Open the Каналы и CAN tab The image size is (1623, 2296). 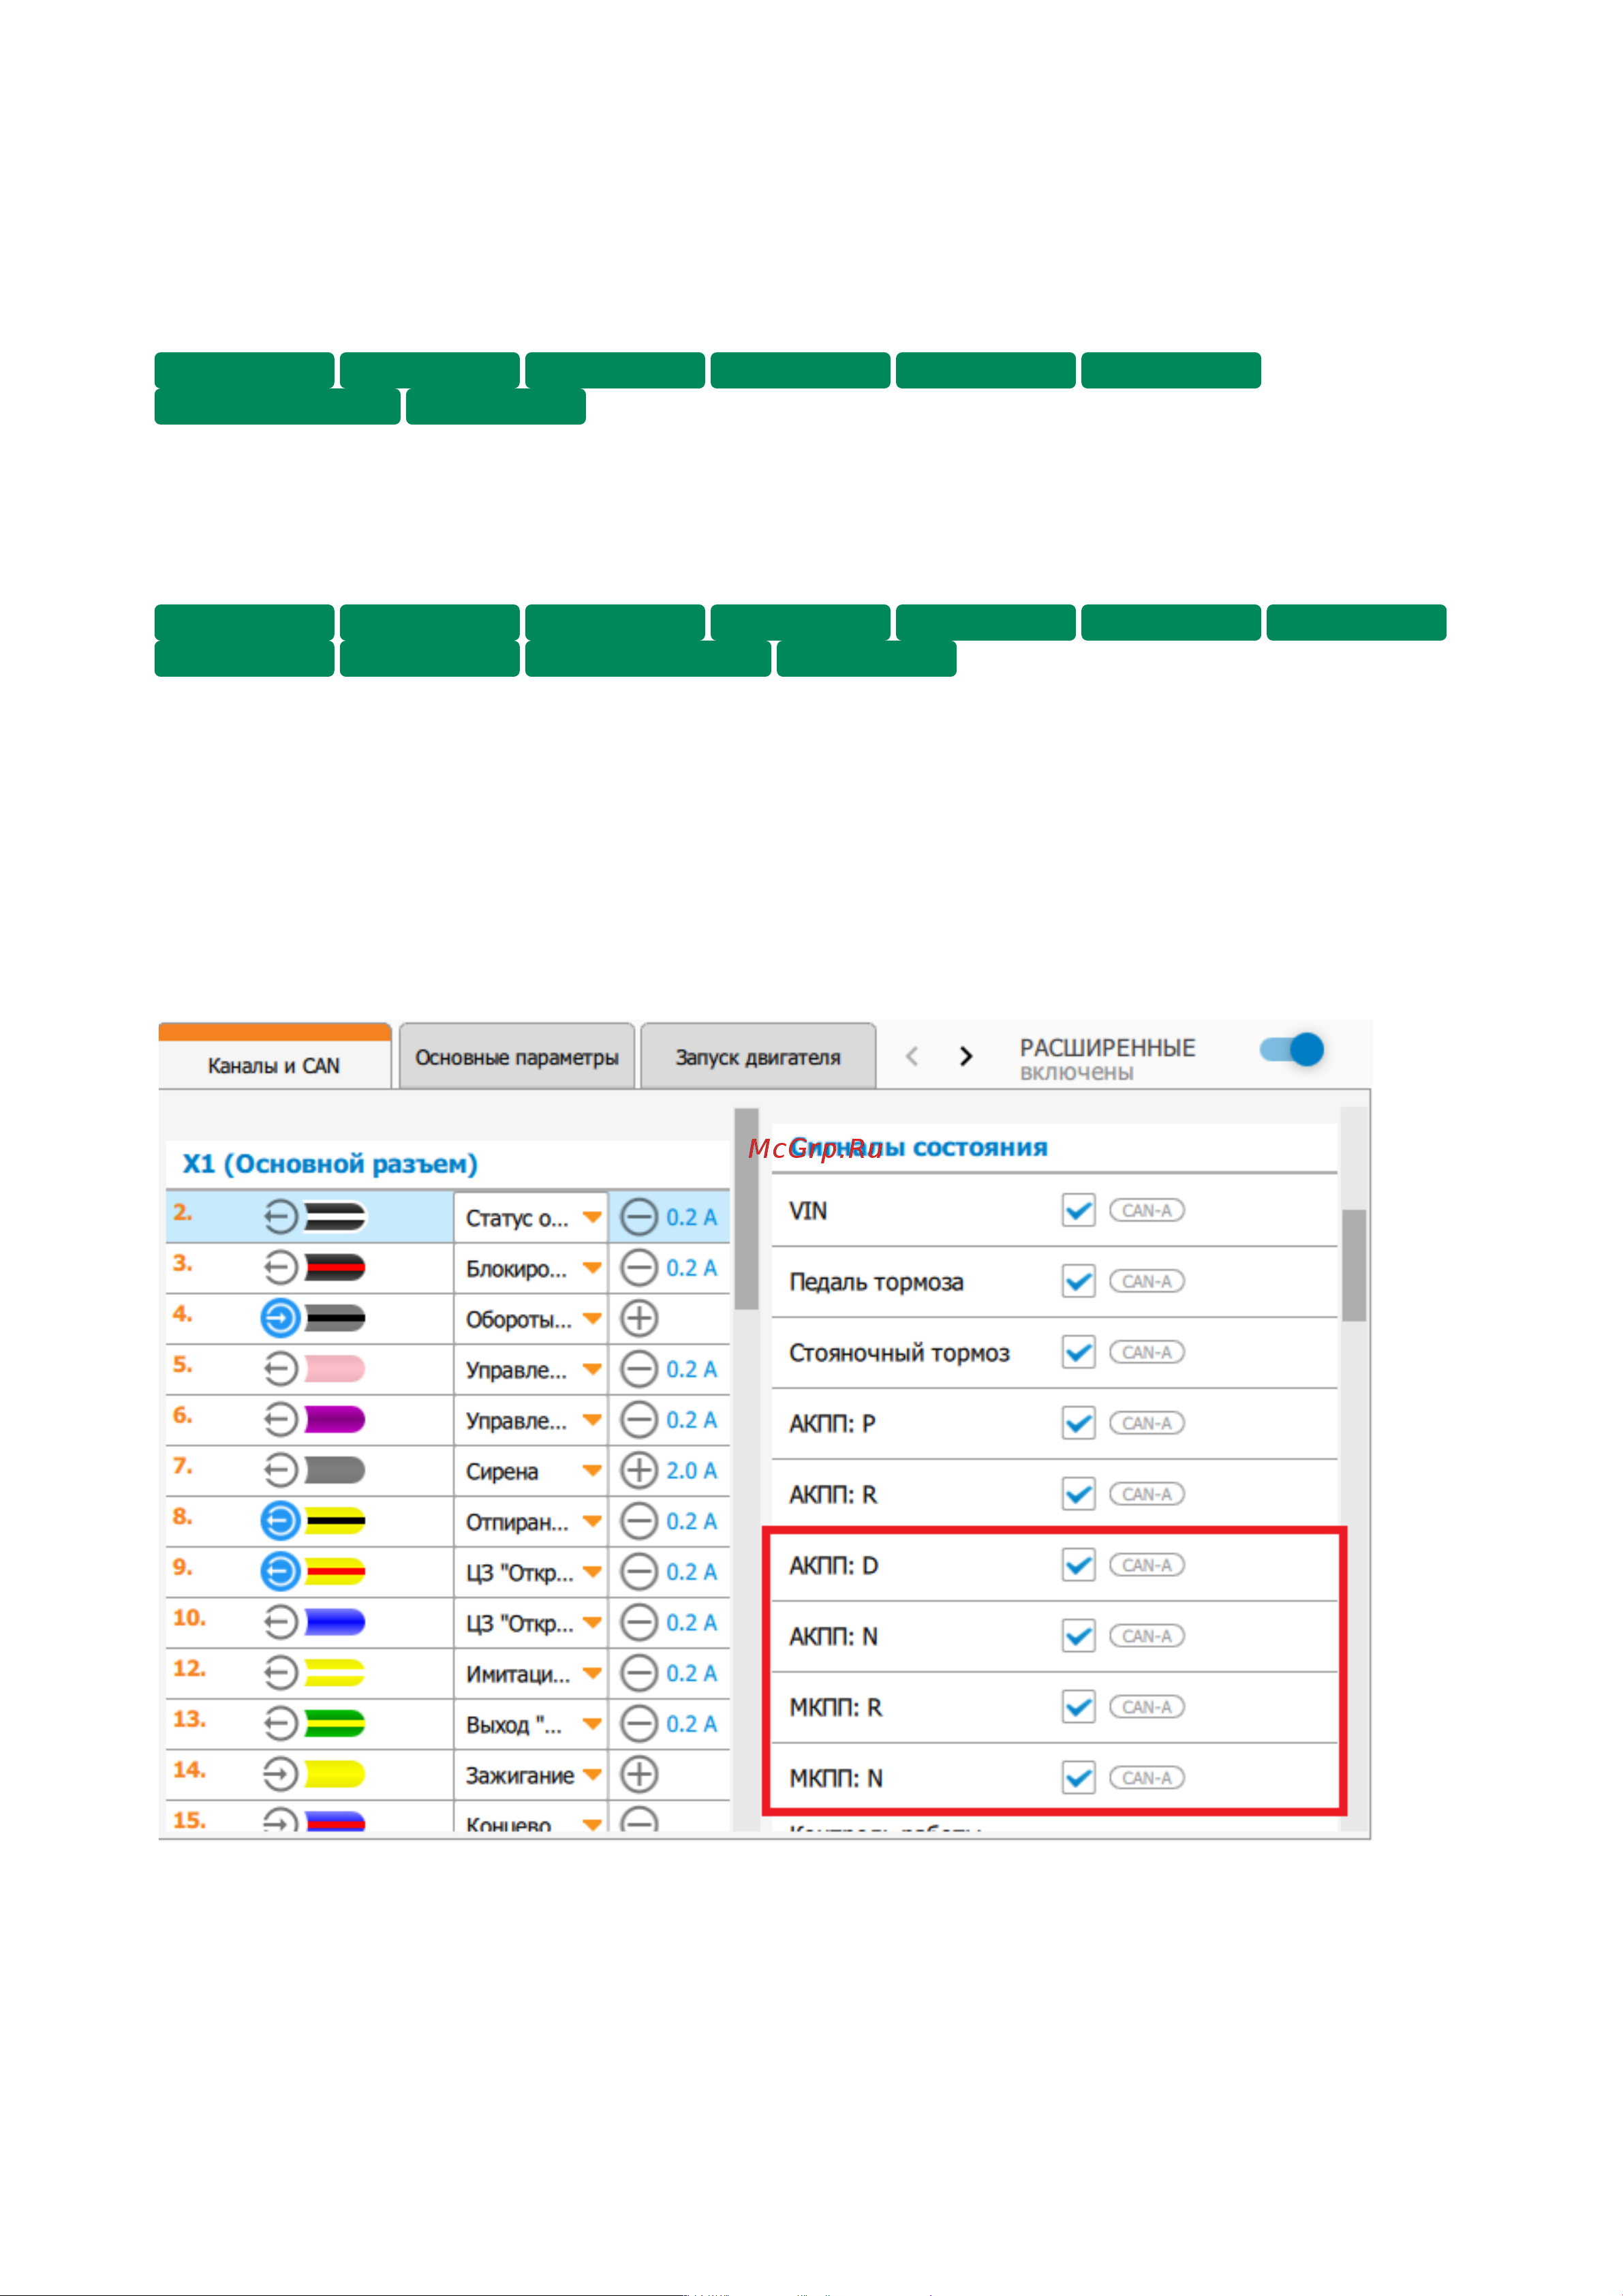point(274,1058)
